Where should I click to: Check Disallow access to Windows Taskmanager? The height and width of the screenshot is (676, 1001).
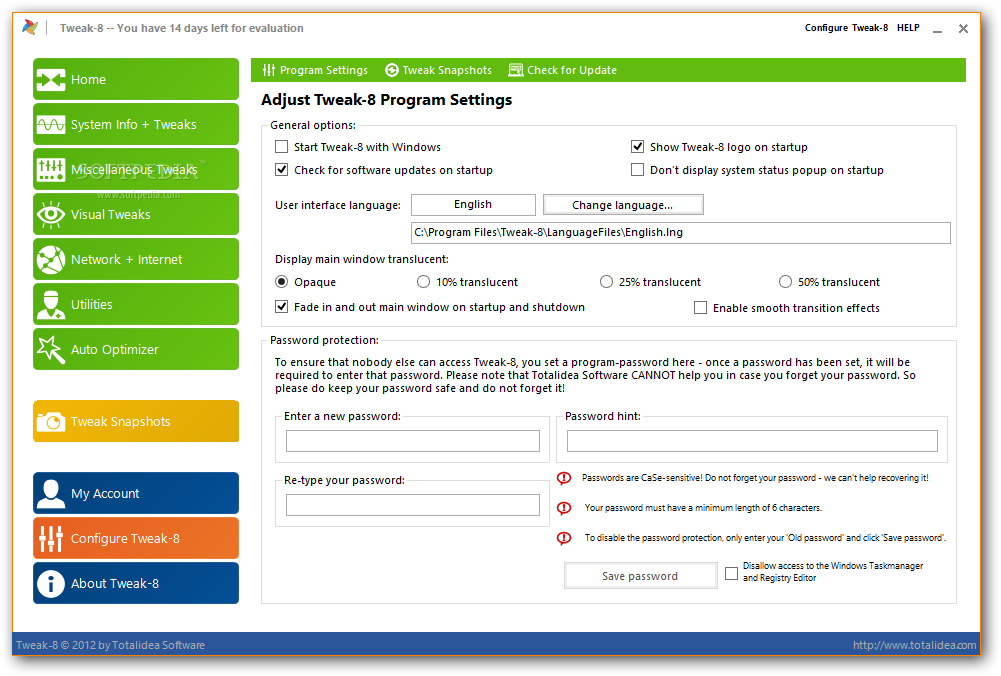coord(732,573)
